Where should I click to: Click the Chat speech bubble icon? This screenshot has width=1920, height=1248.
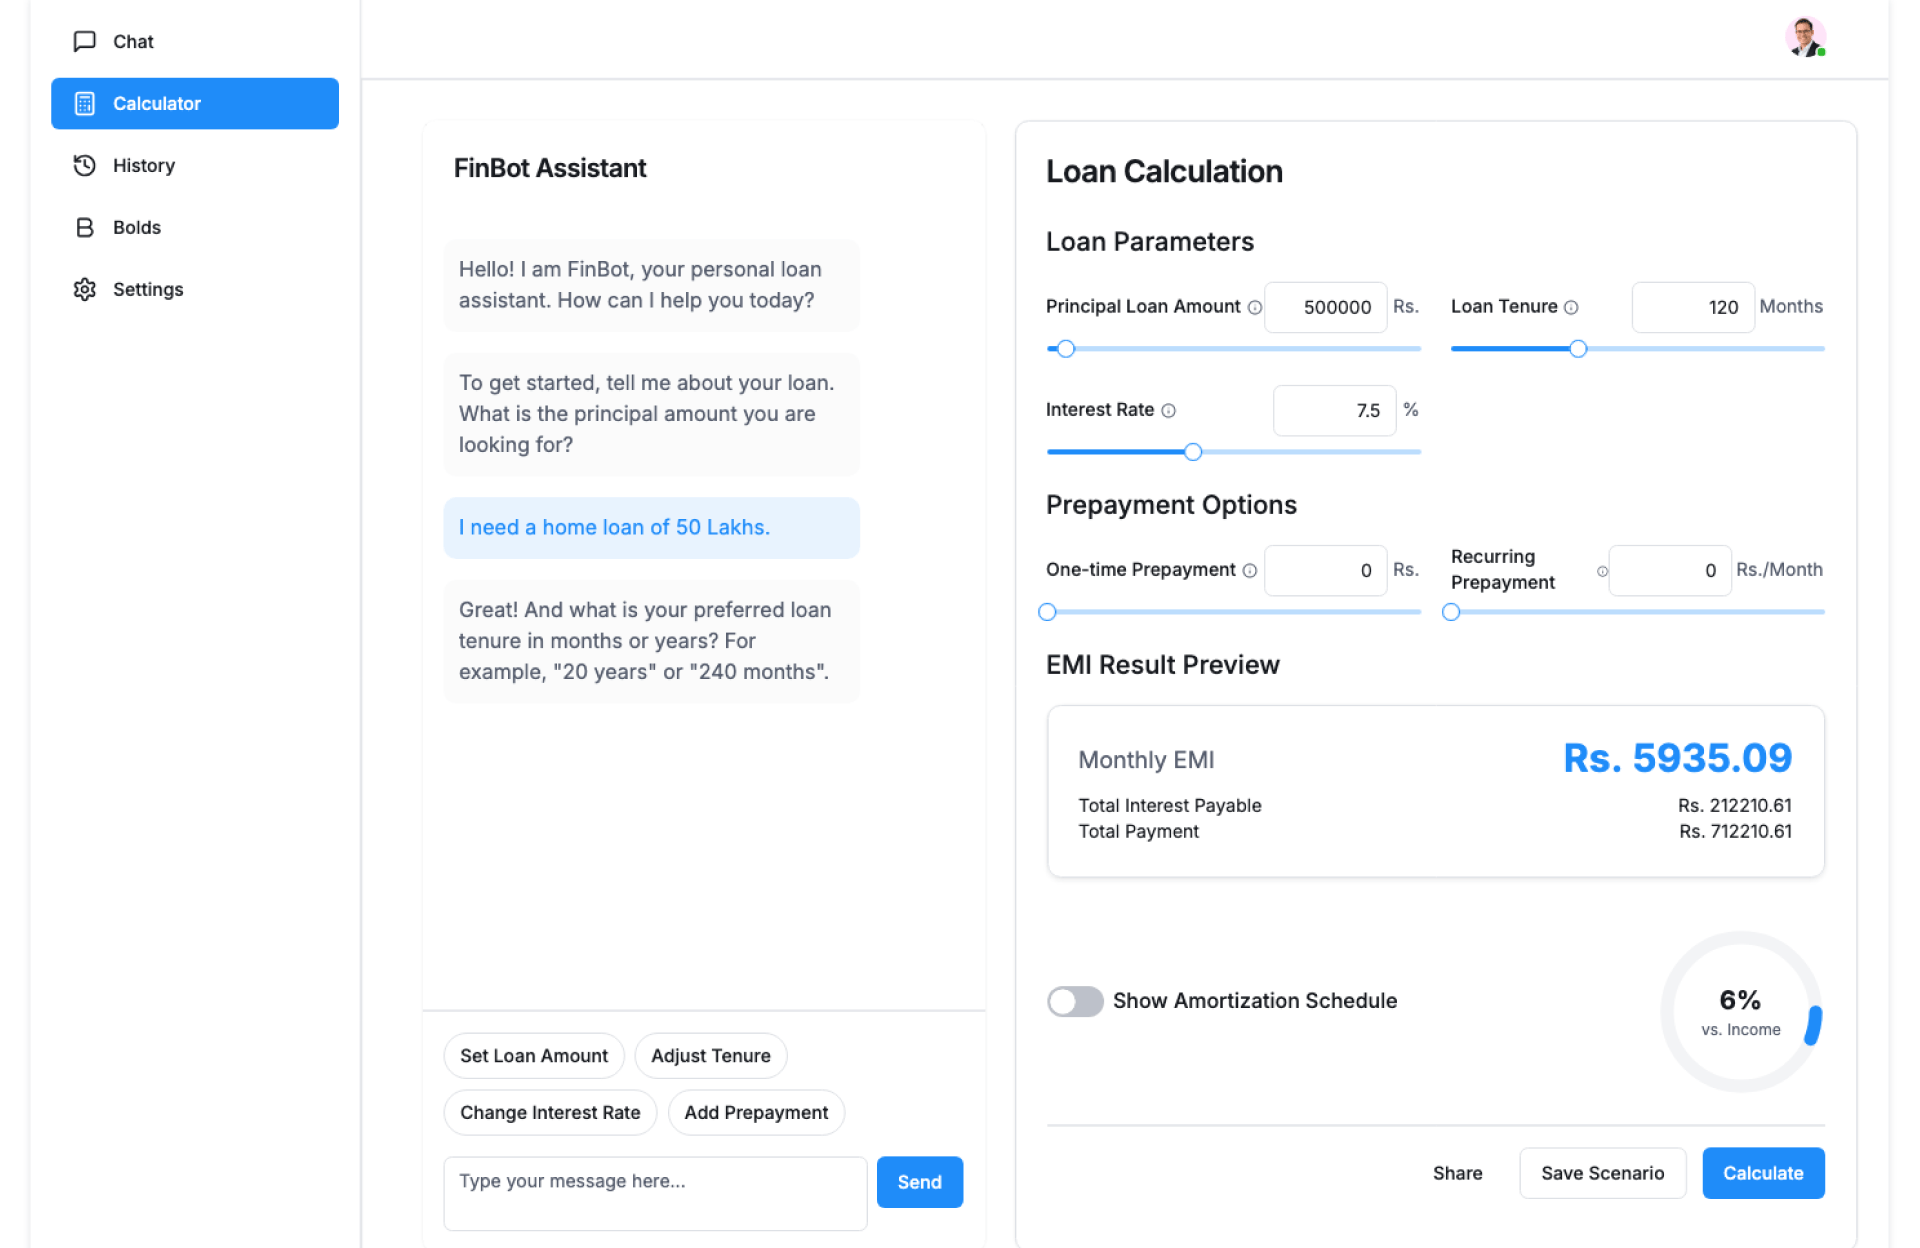tap(85, 41)
